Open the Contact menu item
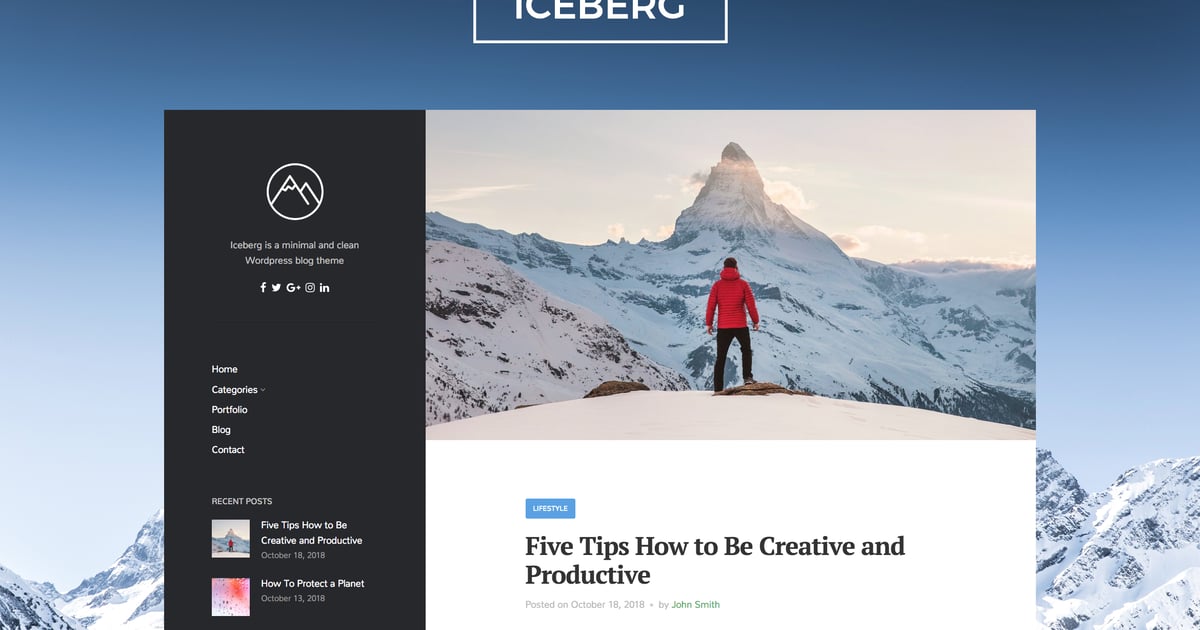Viewport: 1200px width, 630px height. click(x=228, y=449)
